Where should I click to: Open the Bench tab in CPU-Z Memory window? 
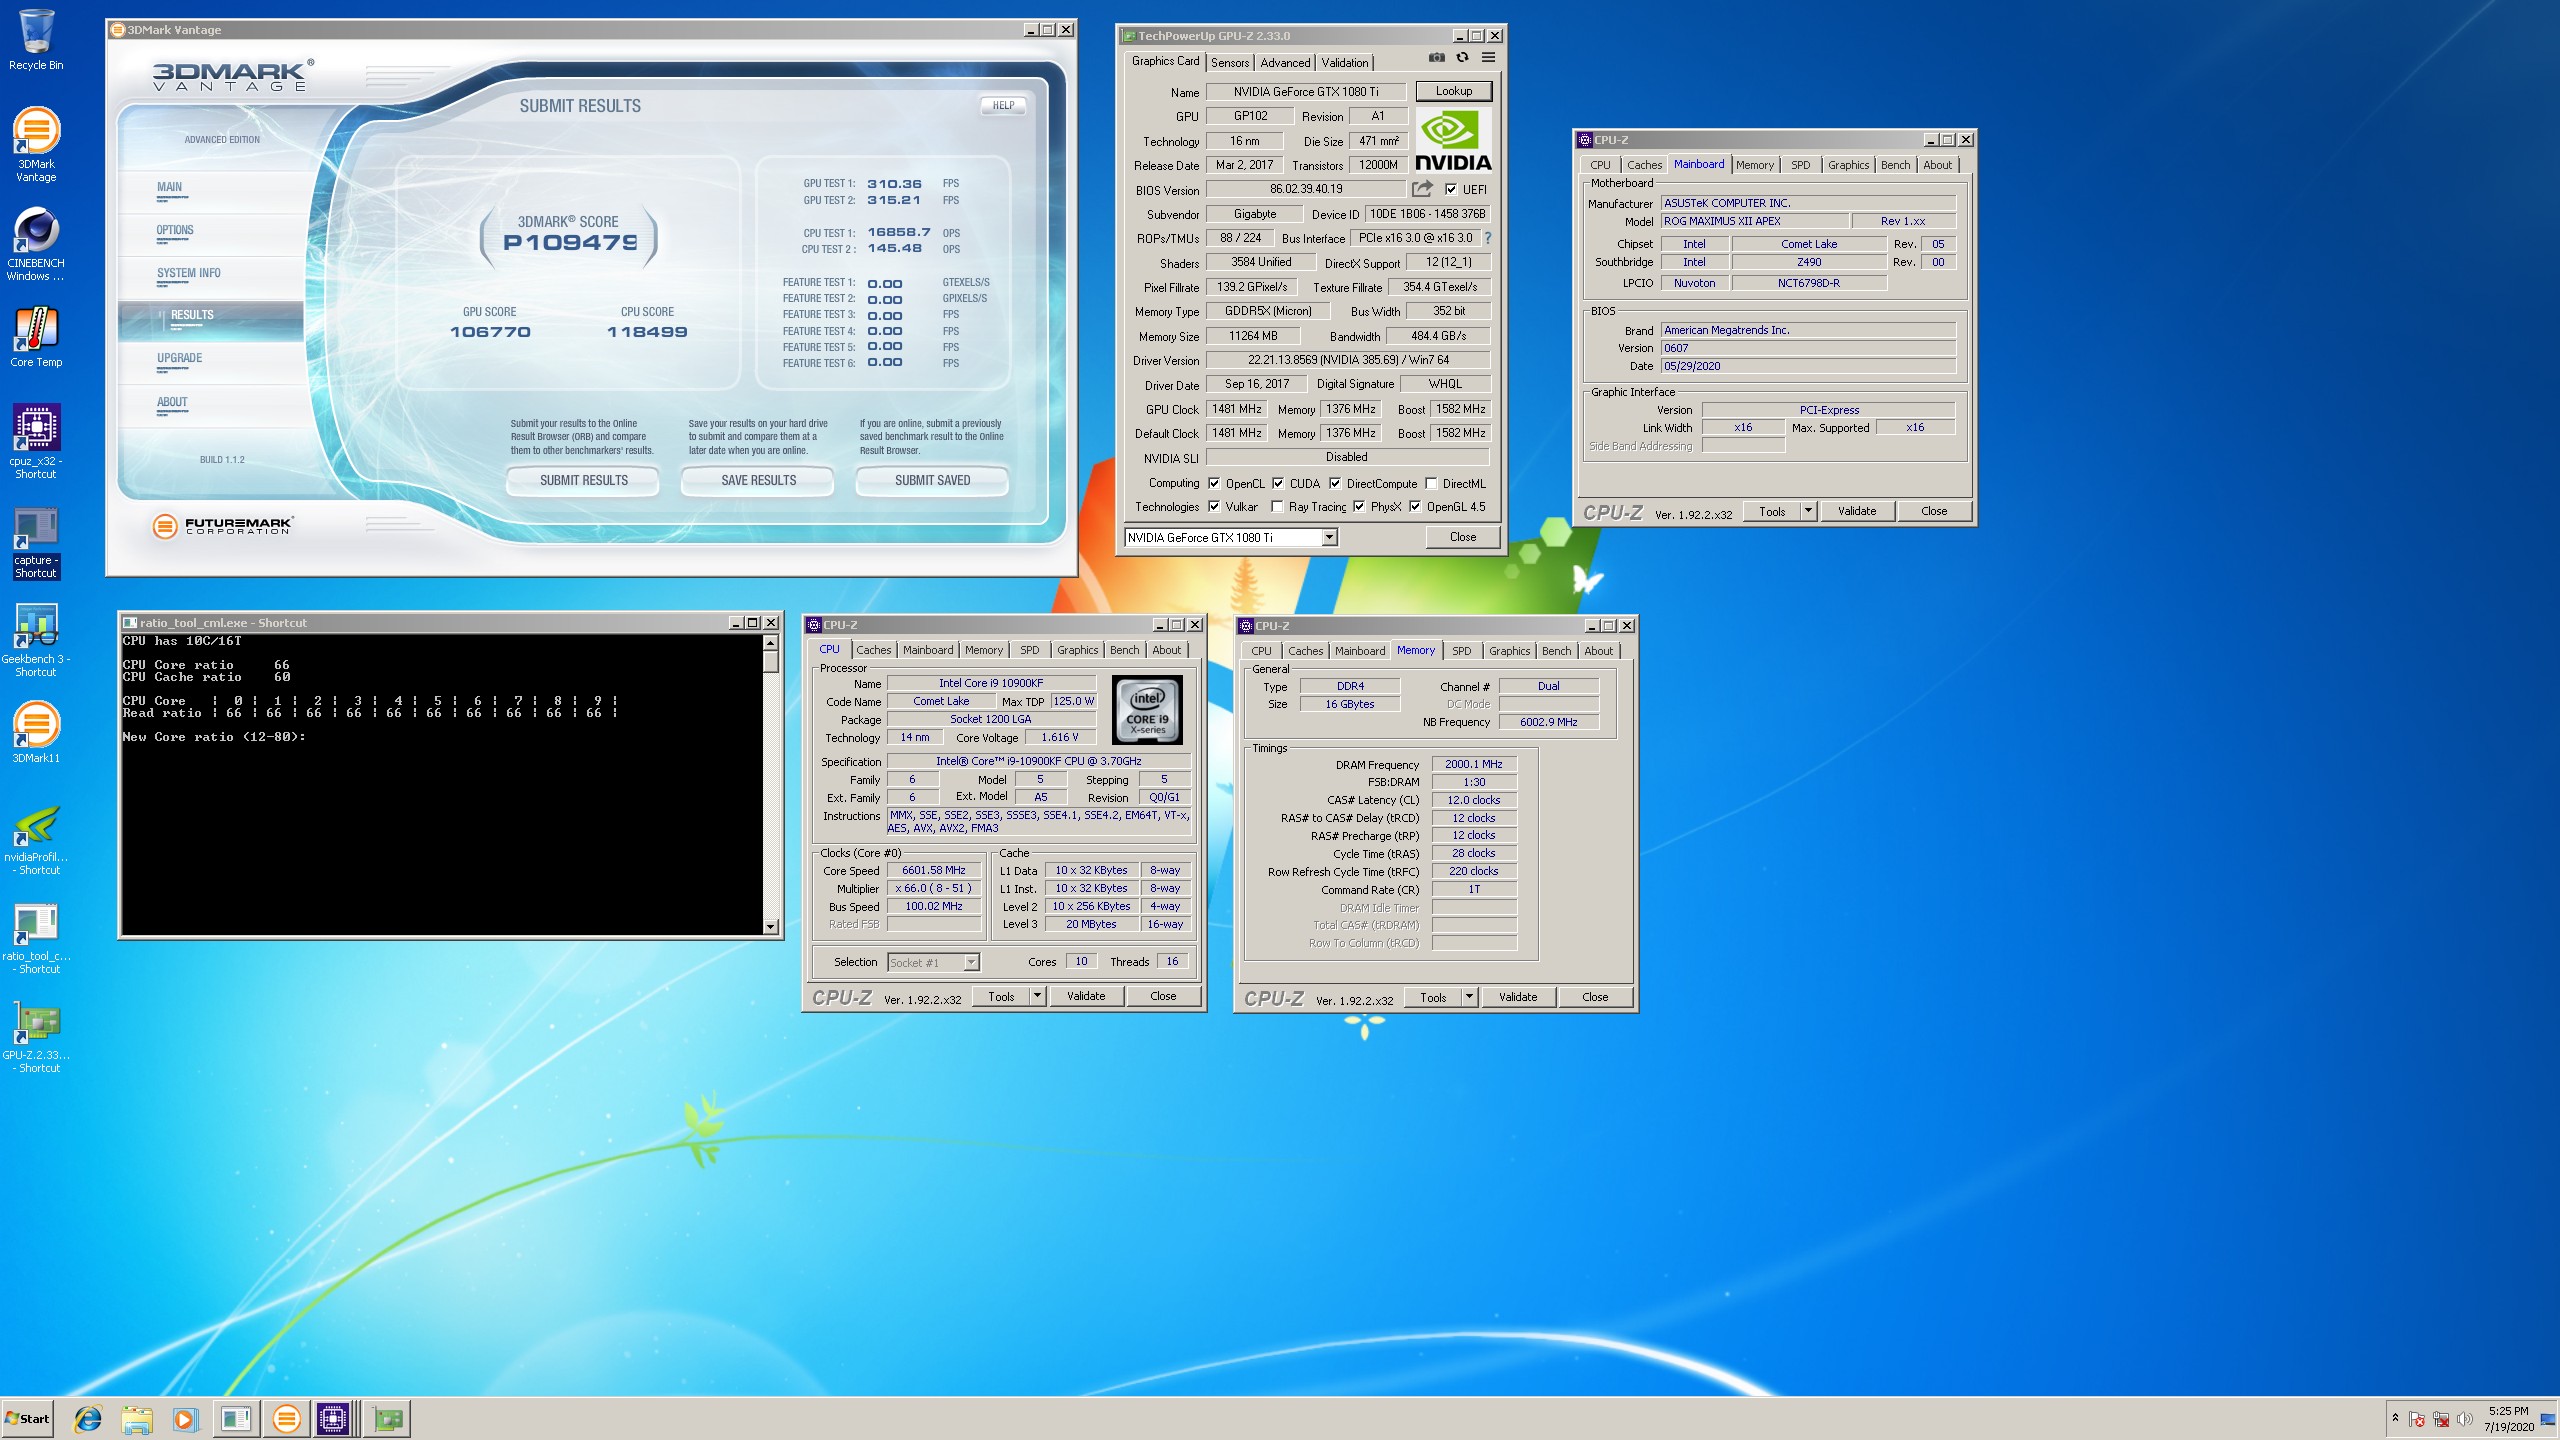tap(1556, 651)
